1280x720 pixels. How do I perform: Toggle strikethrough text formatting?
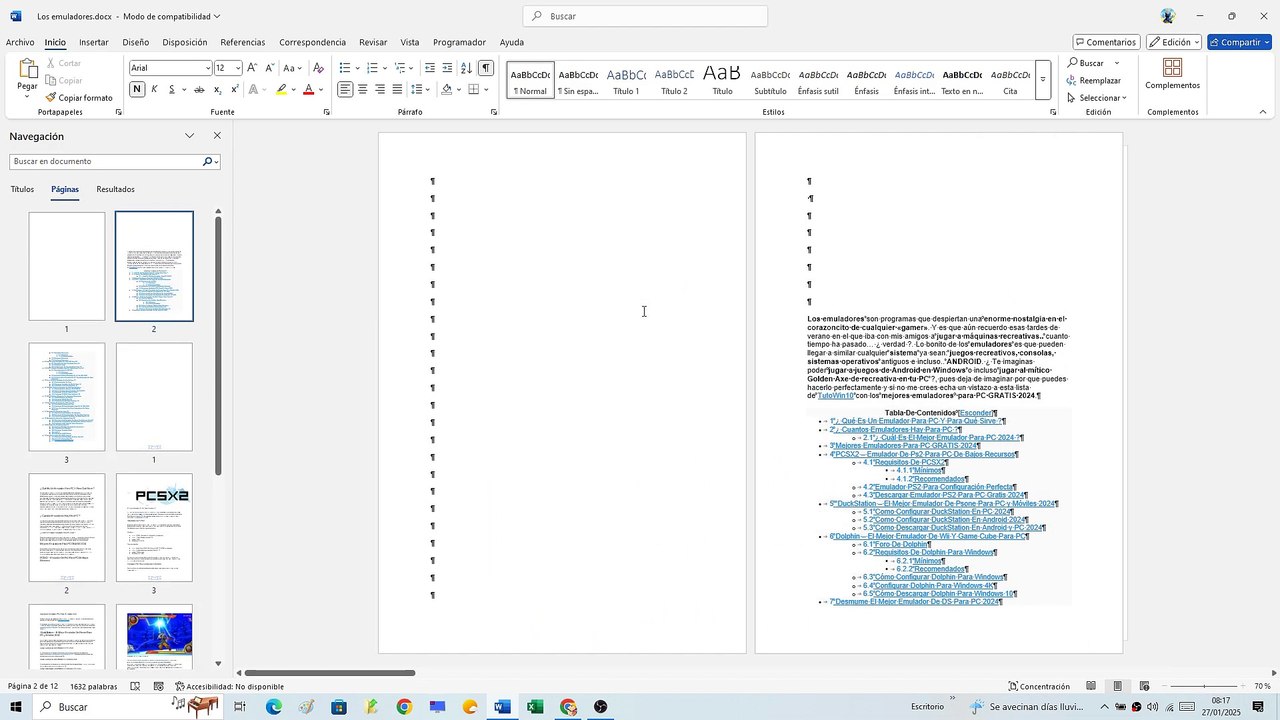click(x=199, y=89)
